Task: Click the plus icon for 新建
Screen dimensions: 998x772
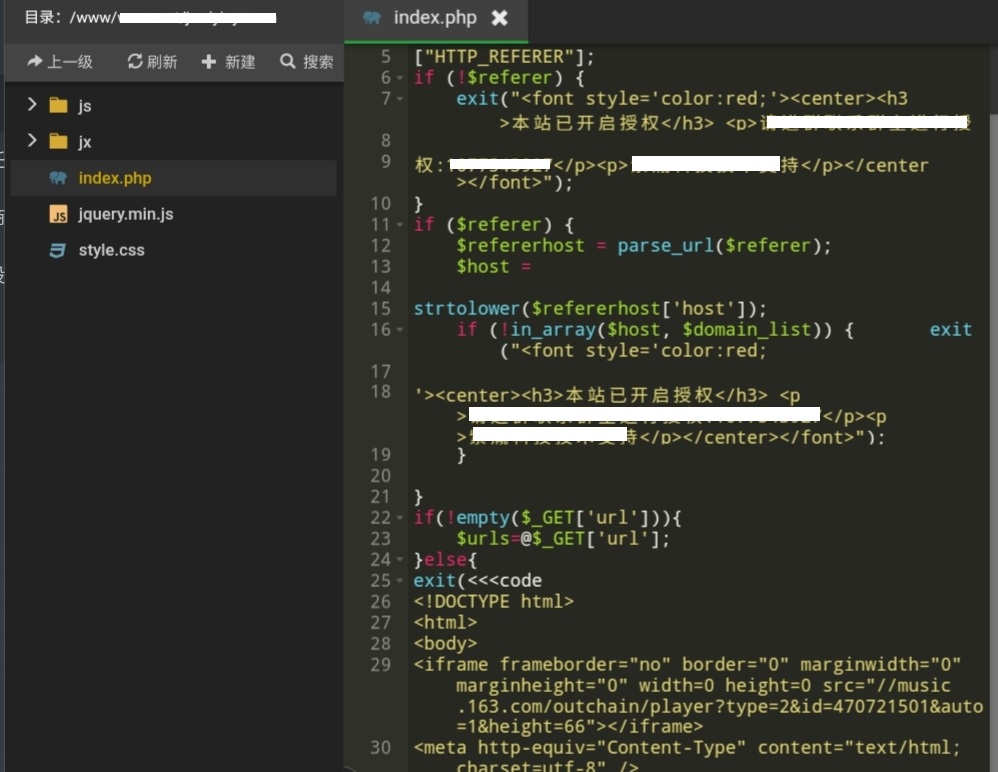Action: [x=209, y=62]
